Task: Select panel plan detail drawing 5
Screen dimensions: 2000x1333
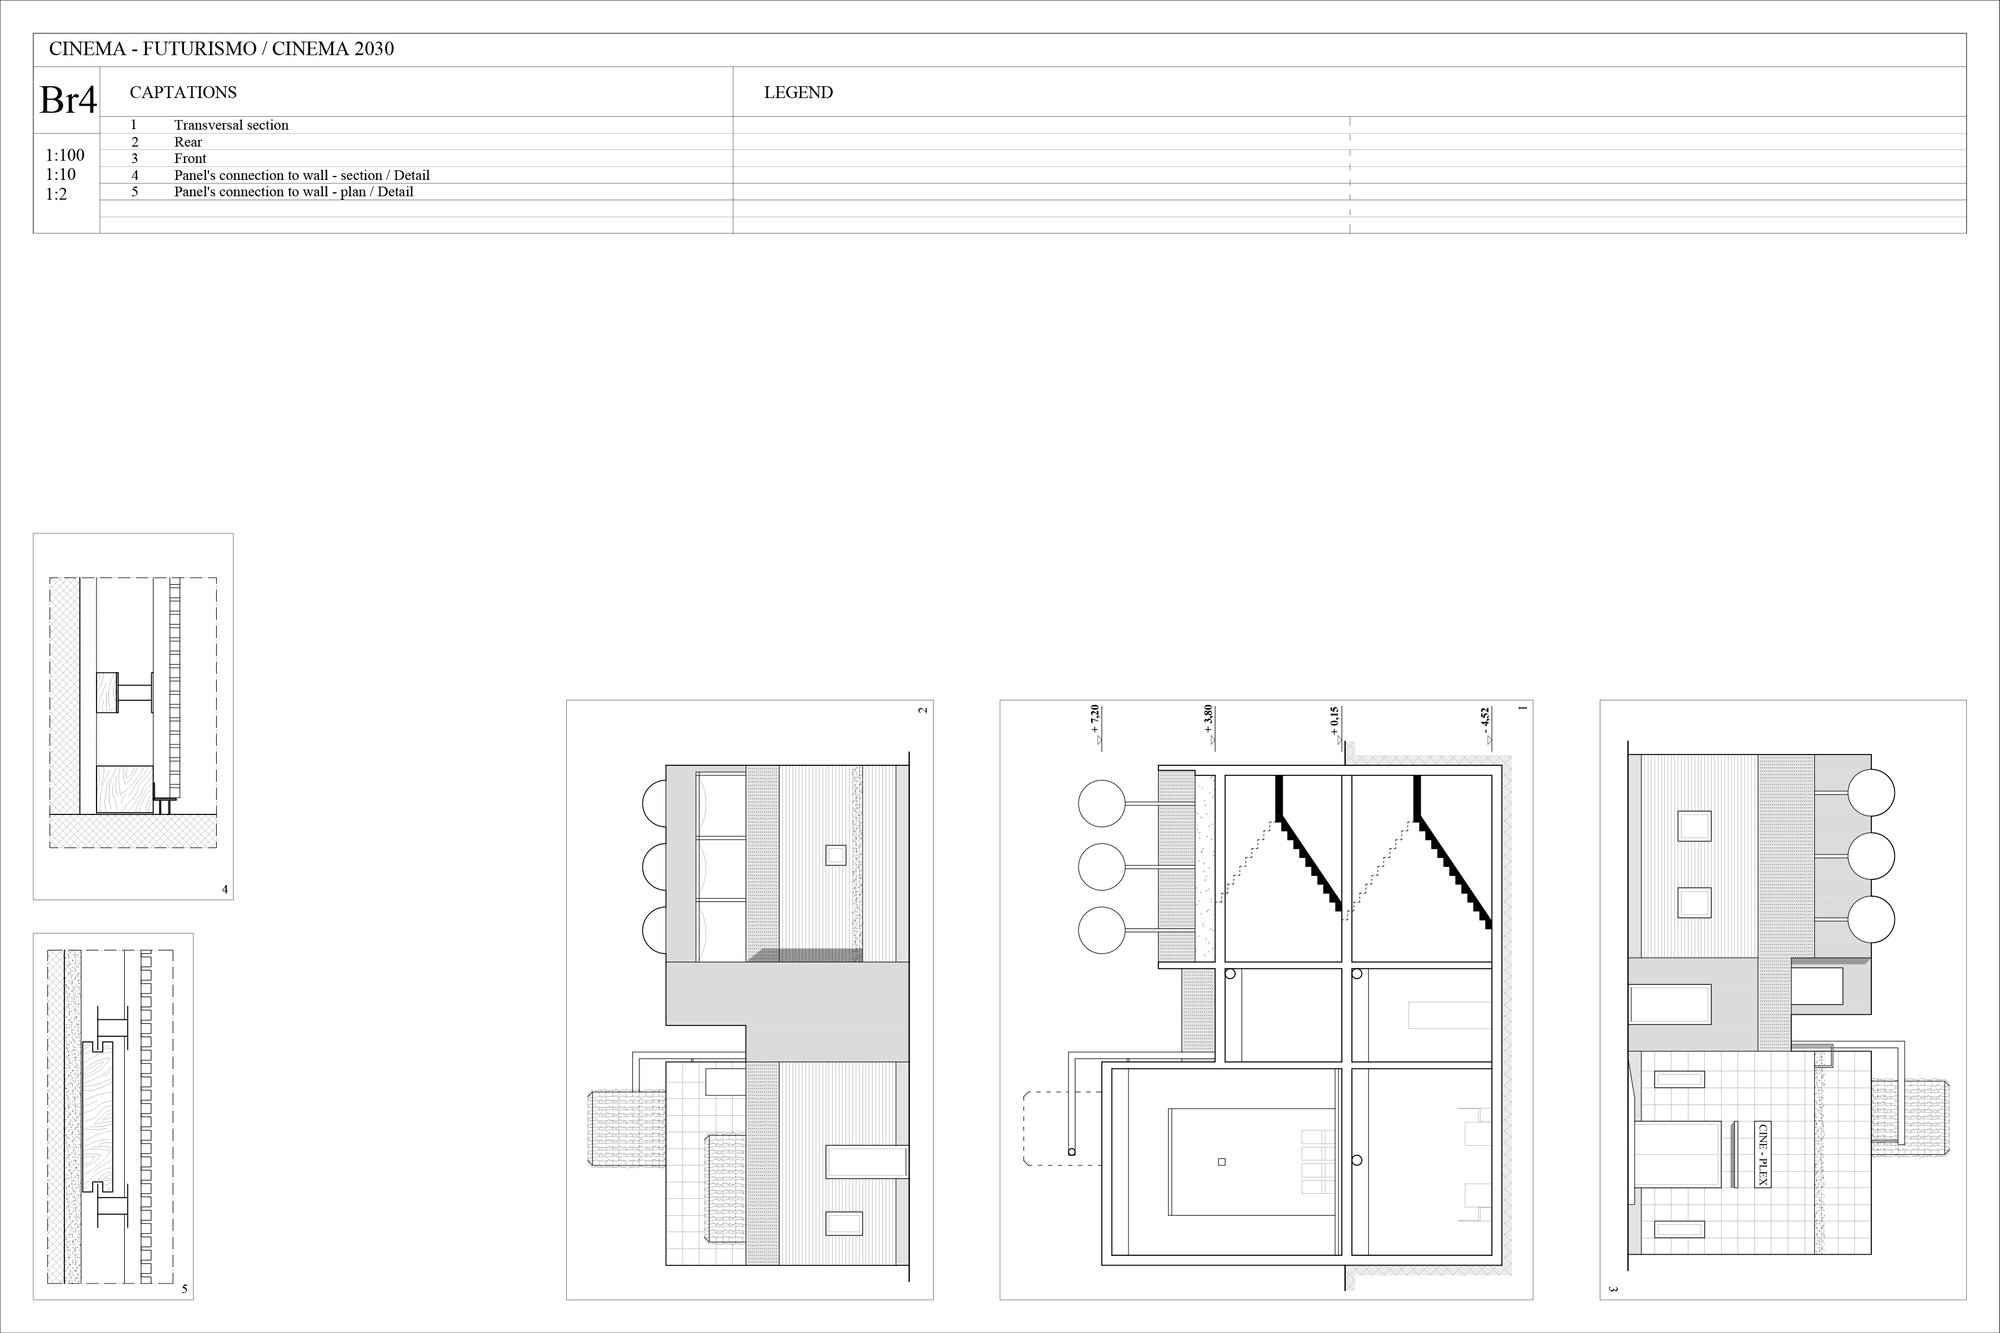Action: tap(113, 1116)
